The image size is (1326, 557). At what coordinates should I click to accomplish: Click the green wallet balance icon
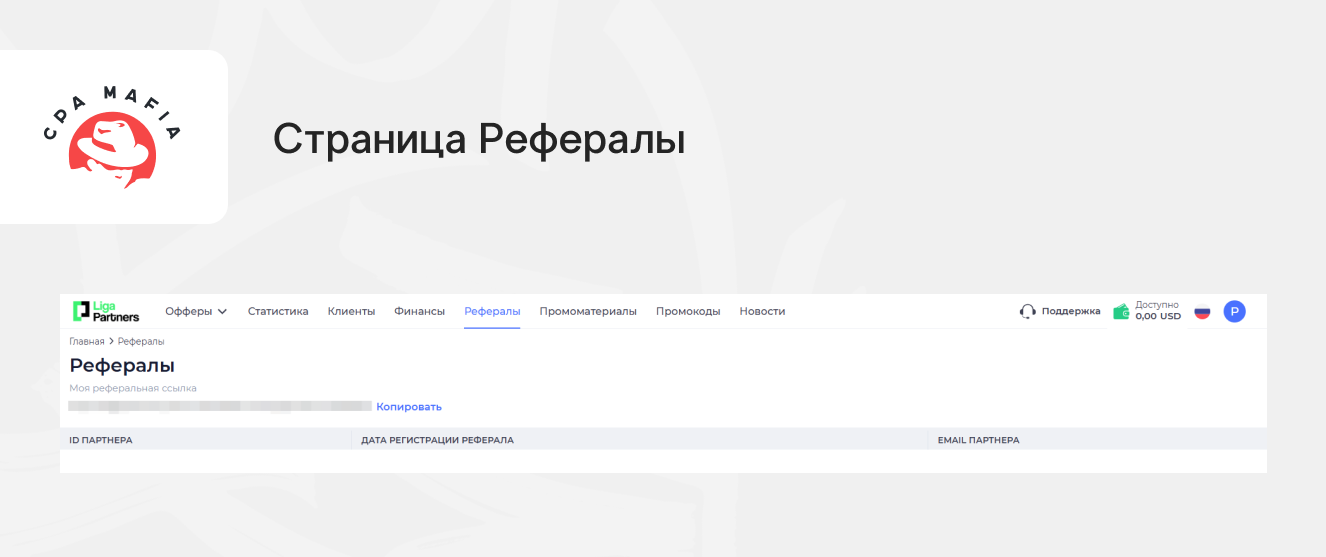tap(1122, 311)
